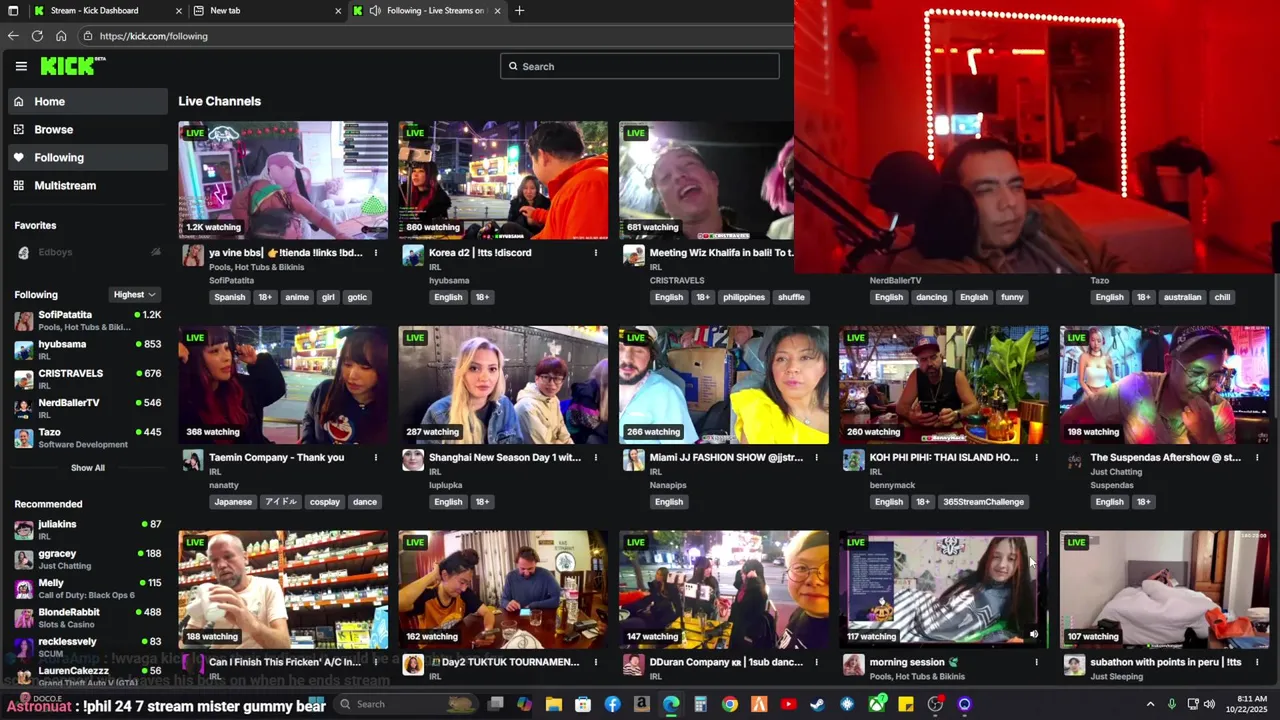
Task: Open Microsoft Store from taskbar
Action: 583,704
